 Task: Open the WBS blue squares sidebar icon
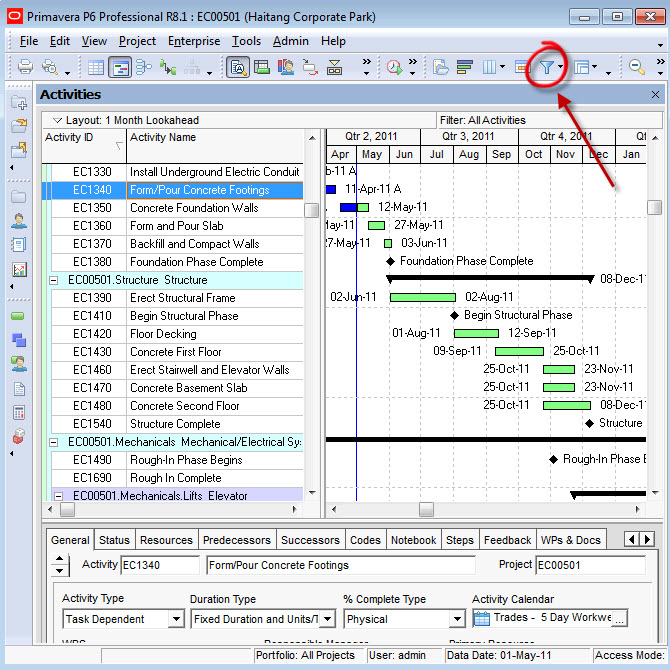pyautogui.click(x=19, y=340)
